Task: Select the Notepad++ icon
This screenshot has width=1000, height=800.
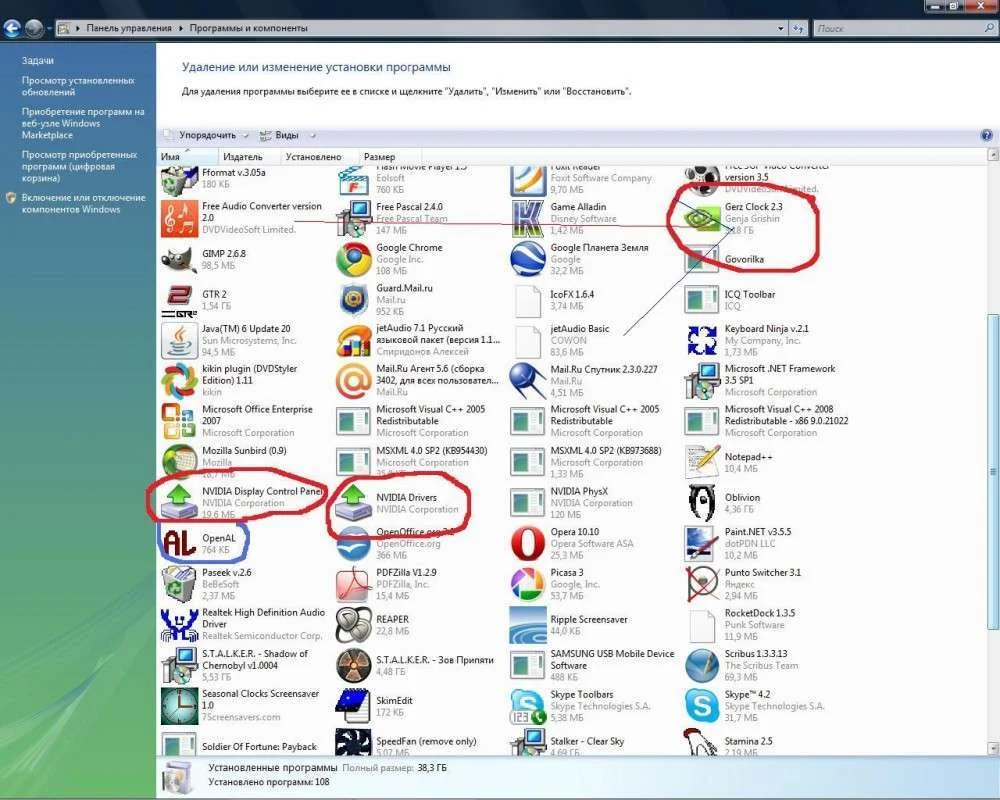Action: coord(702,462)
